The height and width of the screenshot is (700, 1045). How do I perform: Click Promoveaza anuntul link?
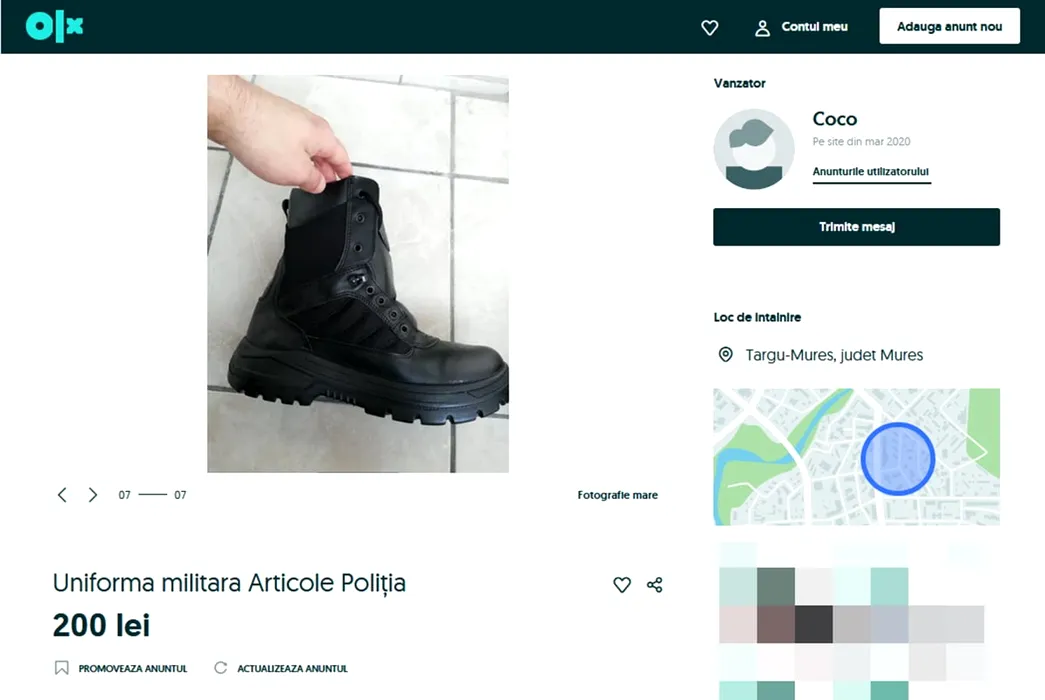pos(133,668)
